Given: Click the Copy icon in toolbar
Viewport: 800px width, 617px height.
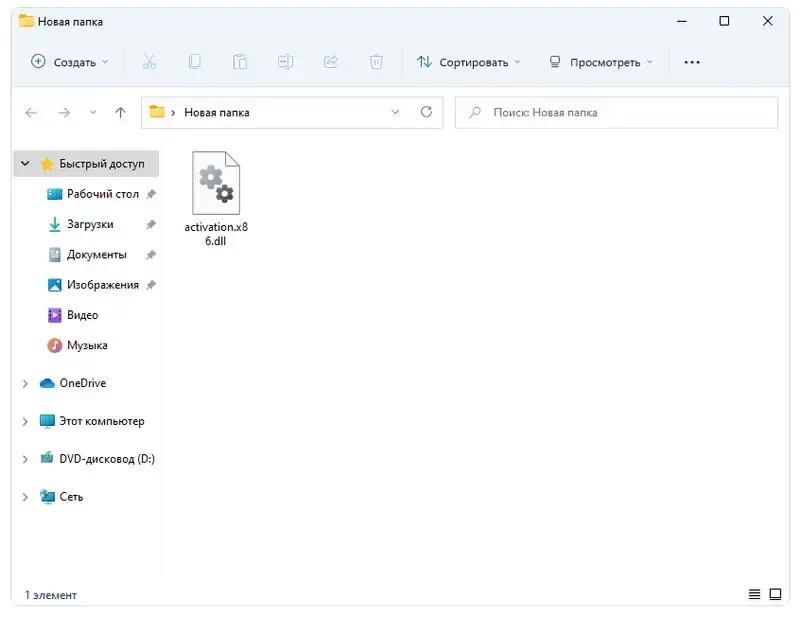Looking at the screenshot, I should click(x=194, y=62).
